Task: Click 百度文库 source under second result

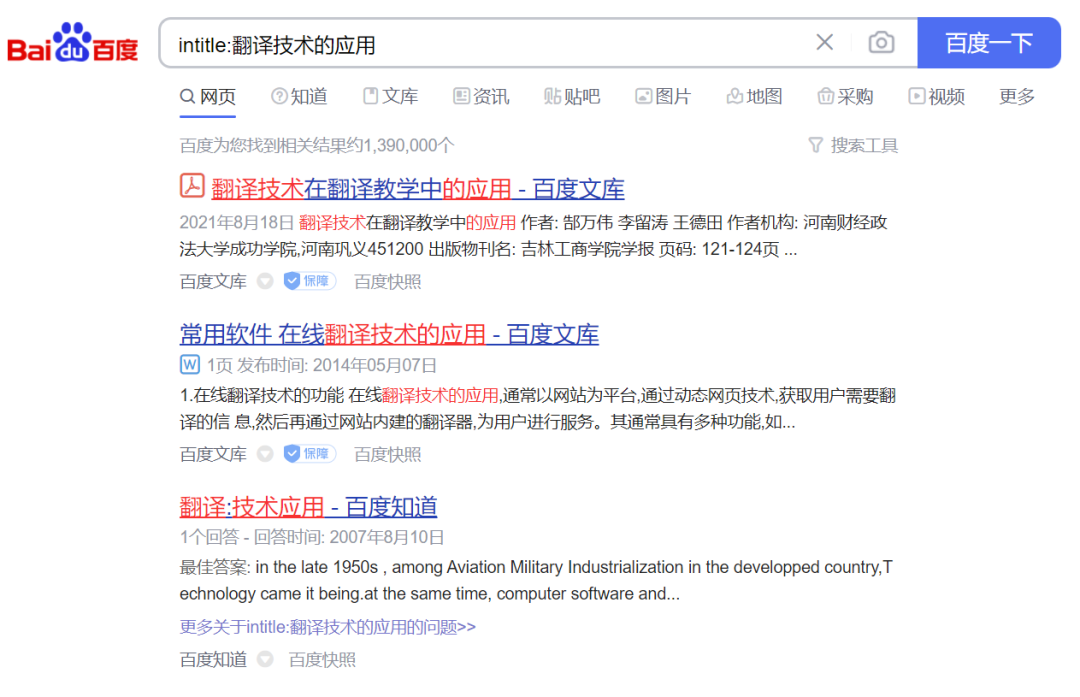Action: pyautogui.click(x=214, y=455)
